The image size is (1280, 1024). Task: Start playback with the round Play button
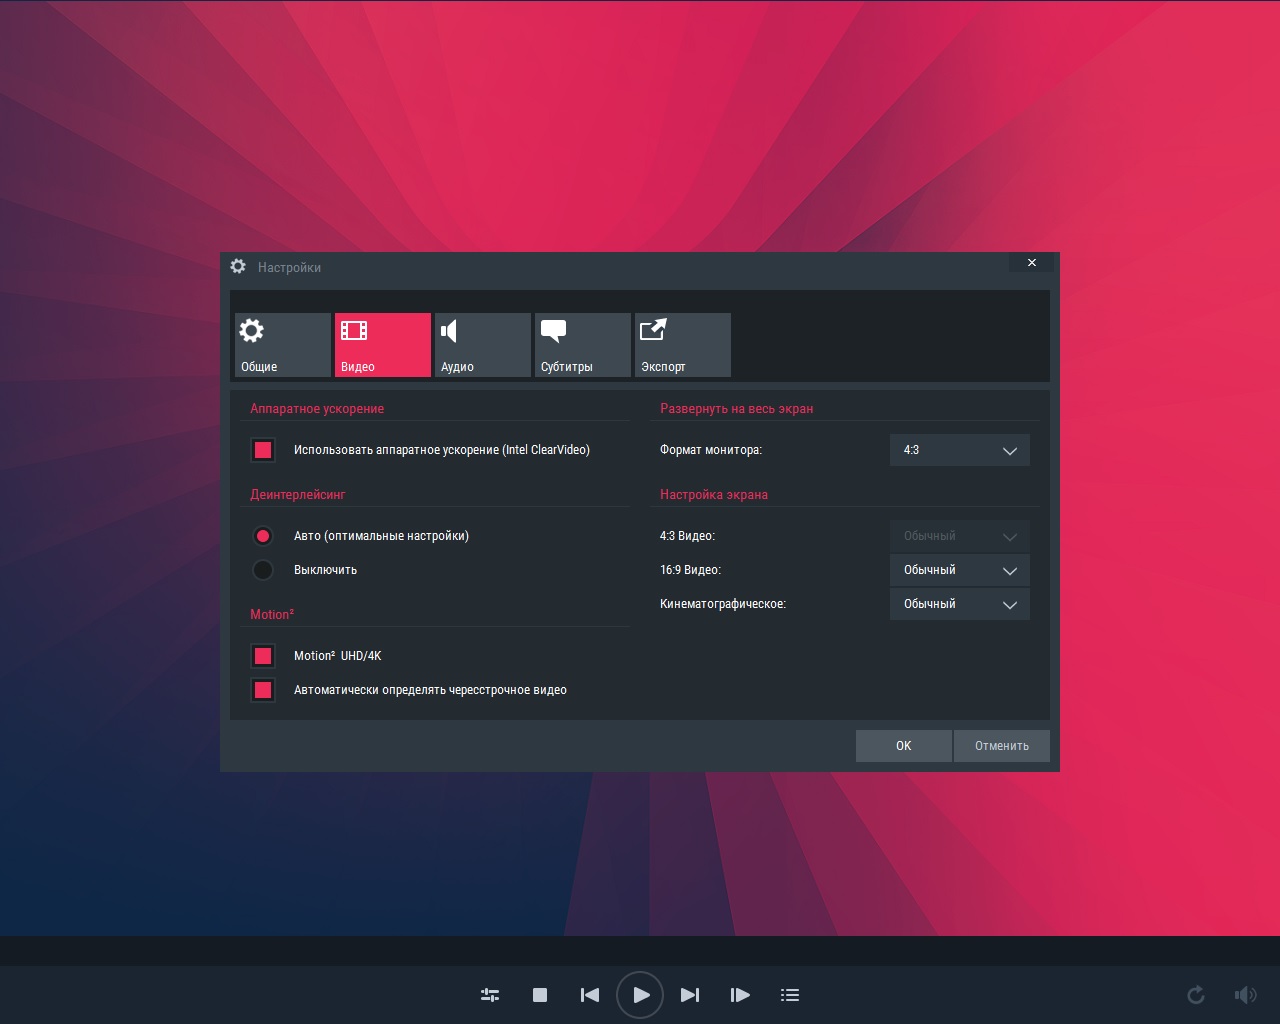[x=640, y=995]
